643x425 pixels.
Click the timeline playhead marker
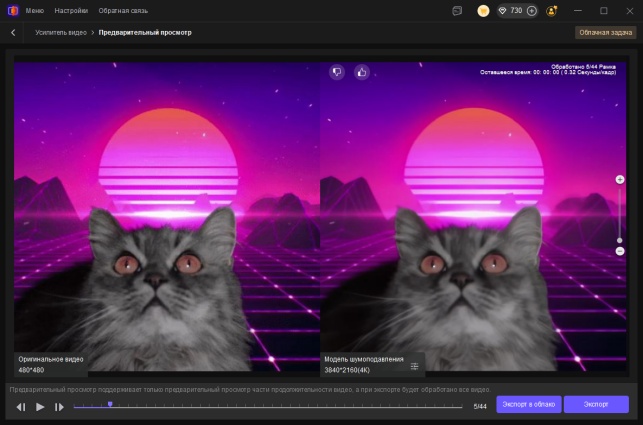(110, 404)
